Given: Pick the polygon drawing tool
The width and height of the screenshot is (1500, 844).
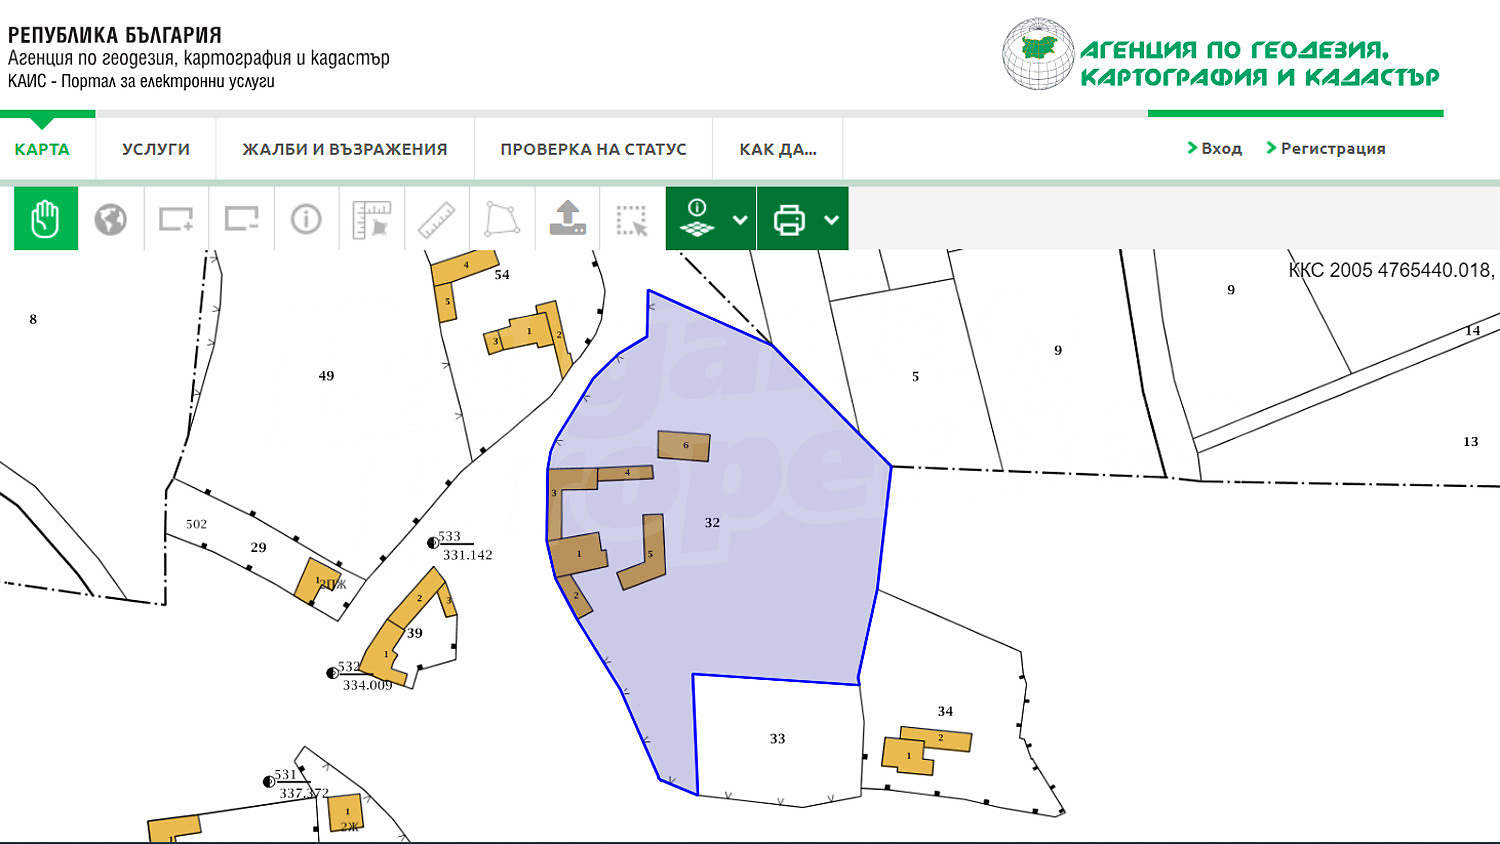Looking at the screenshot, I should point(502,219).
